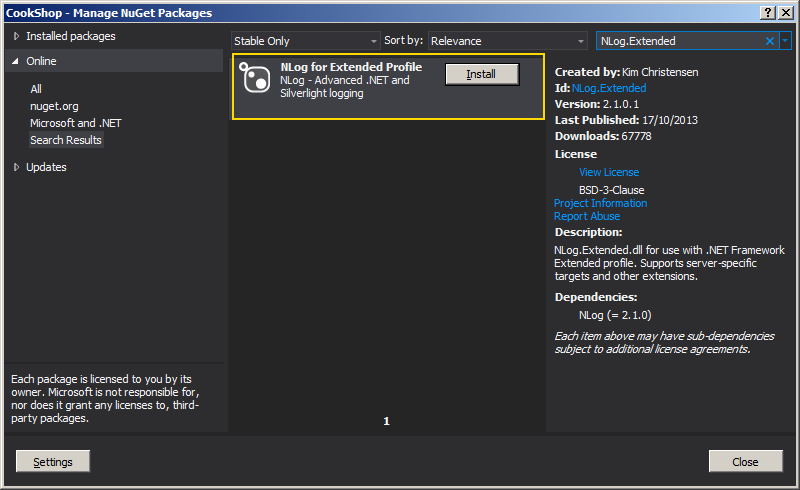Screen dimensions: 800x490
Task: Select All under Online
Action: click(x=36, y=89)
